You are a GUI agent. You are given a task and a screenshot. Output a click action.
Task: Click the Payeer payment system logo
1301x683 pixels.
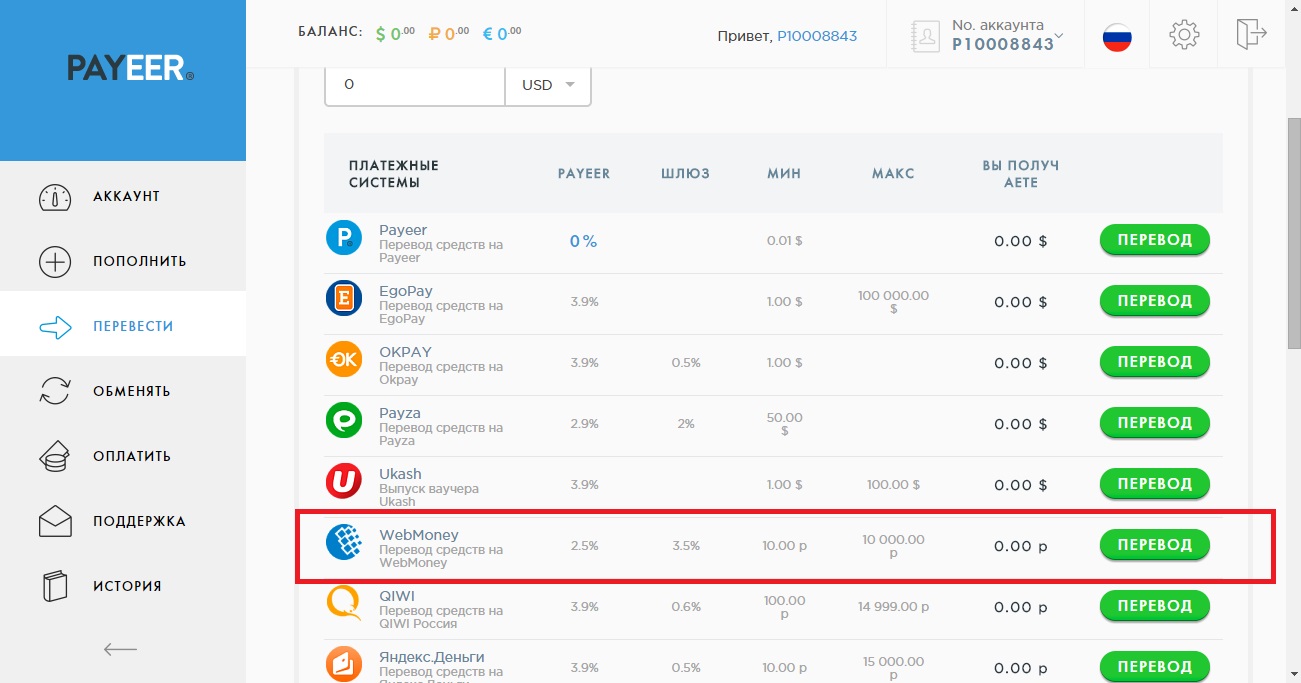click(x=344, y=238)
